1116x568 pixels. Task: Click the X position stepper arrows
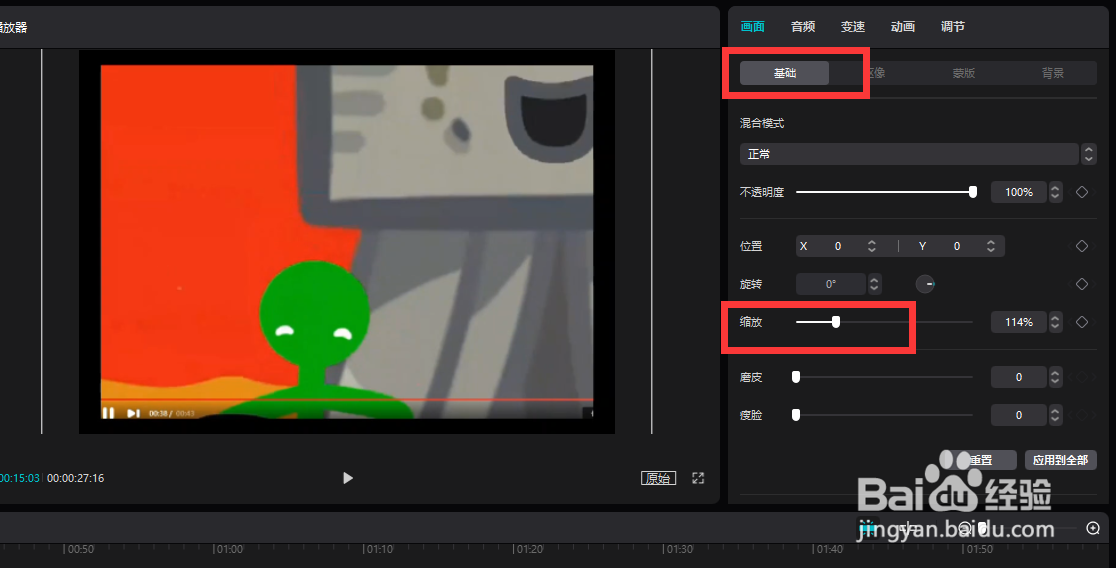[x=872, y=246]
